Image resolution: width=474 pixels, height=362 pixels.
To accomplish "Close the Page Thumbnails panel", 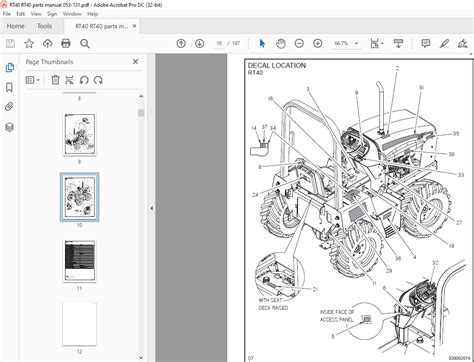I will point(135,62).
